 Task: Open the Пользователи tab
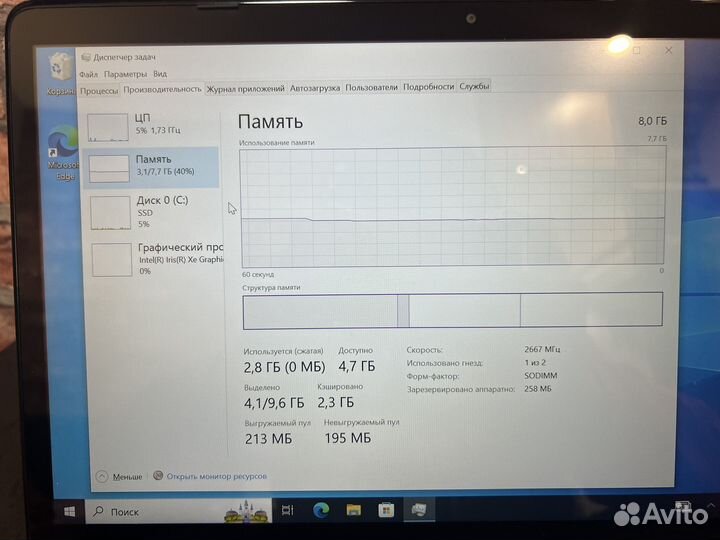pyautogui.click(x=371, y=87)
